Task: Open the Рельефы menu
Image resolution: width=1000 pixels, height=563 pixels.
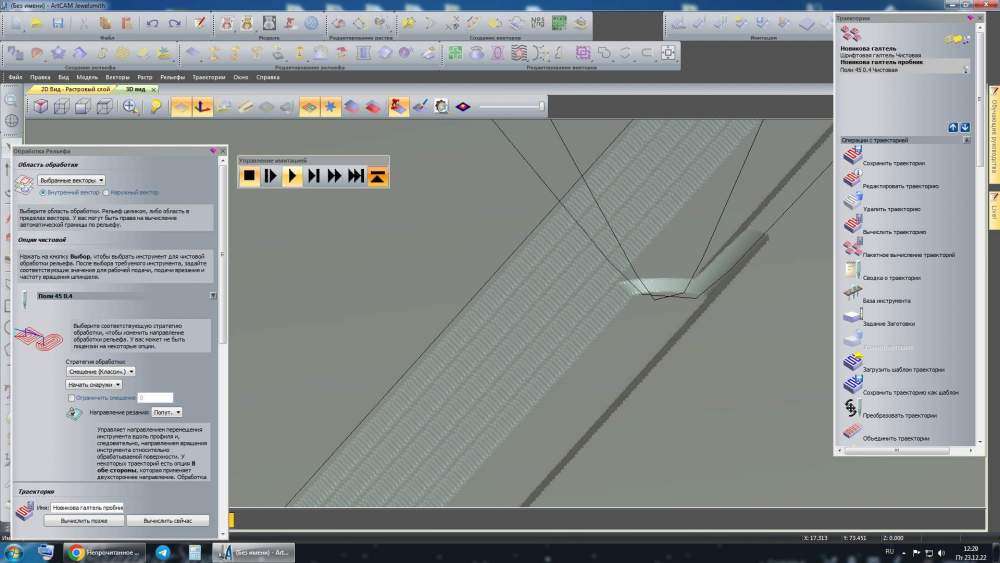Action: tap(172, 77)
